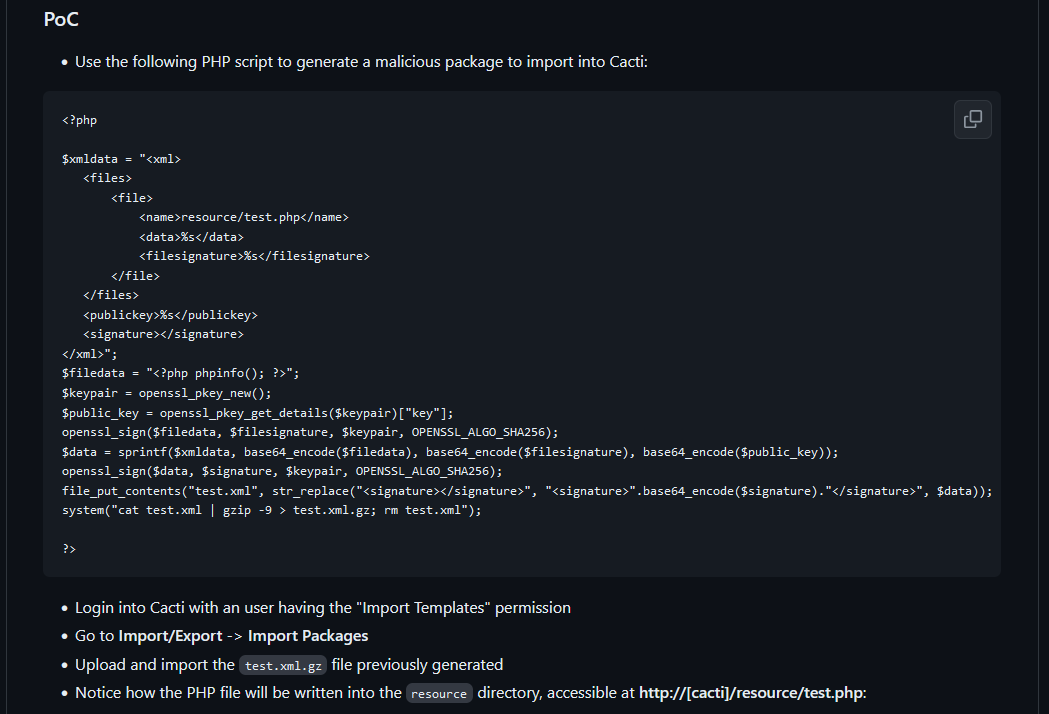Click the <signature></signature> code line
The width and height of the screenshot is (1049, 714).
point(163,335)
